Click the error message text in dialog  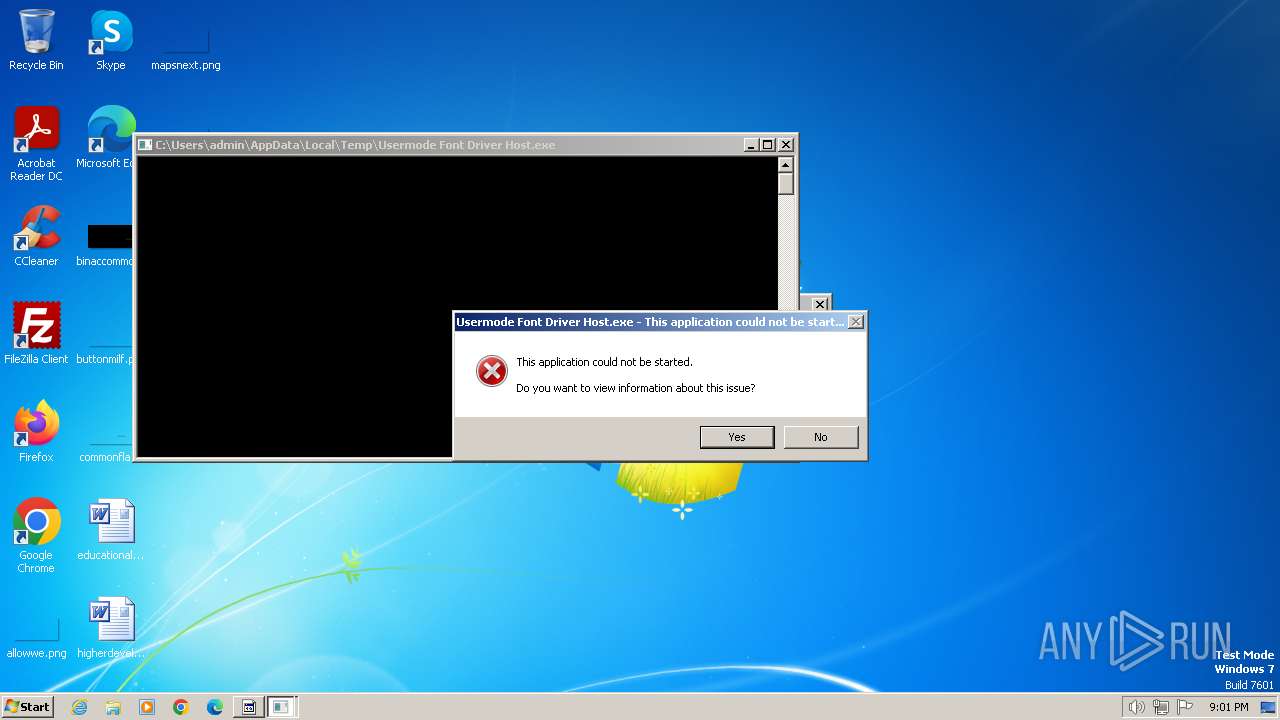pyautogui.click(x=604, y=362)
